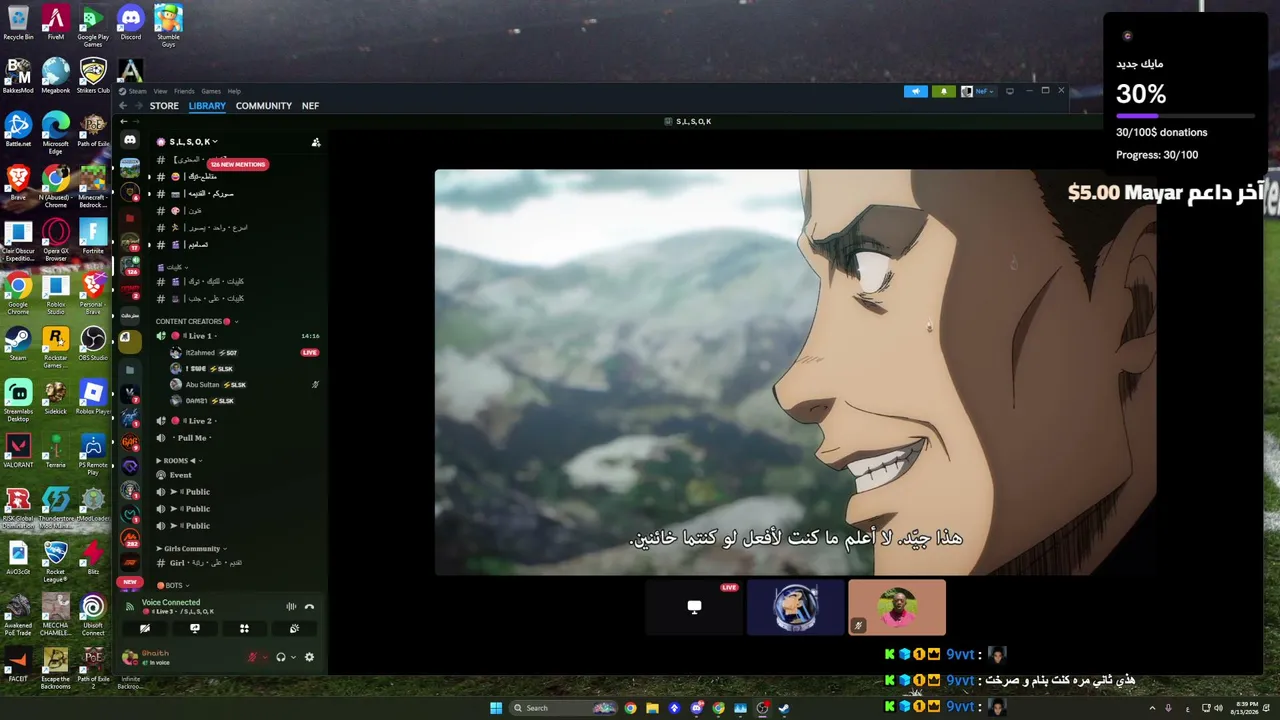Switch to the LIBRARY tab
The height and width of the screenshot is (720, 1280).
tap(207, 106)
